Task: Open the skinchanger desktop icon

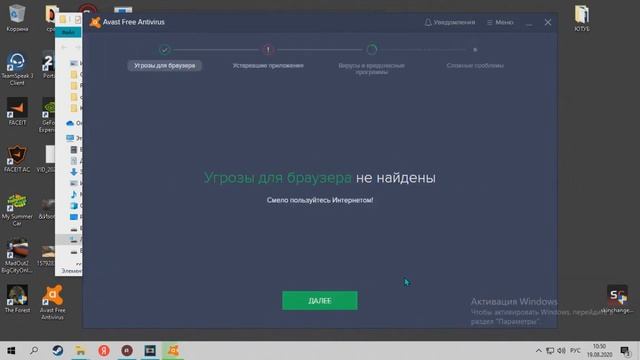Action: pyautogui.click(x=617, y=299)
